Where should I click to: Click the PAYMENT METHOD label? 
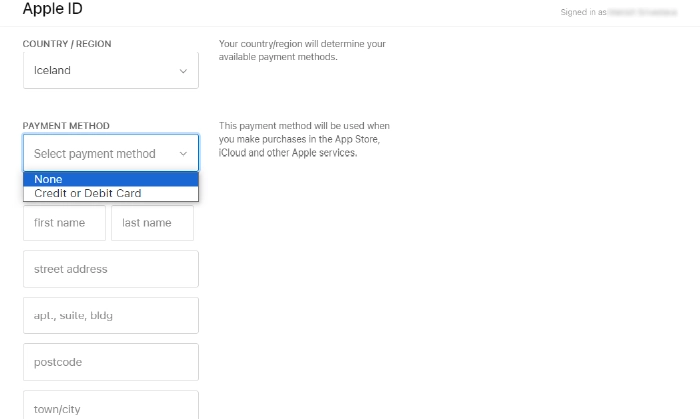click(66, 126)
